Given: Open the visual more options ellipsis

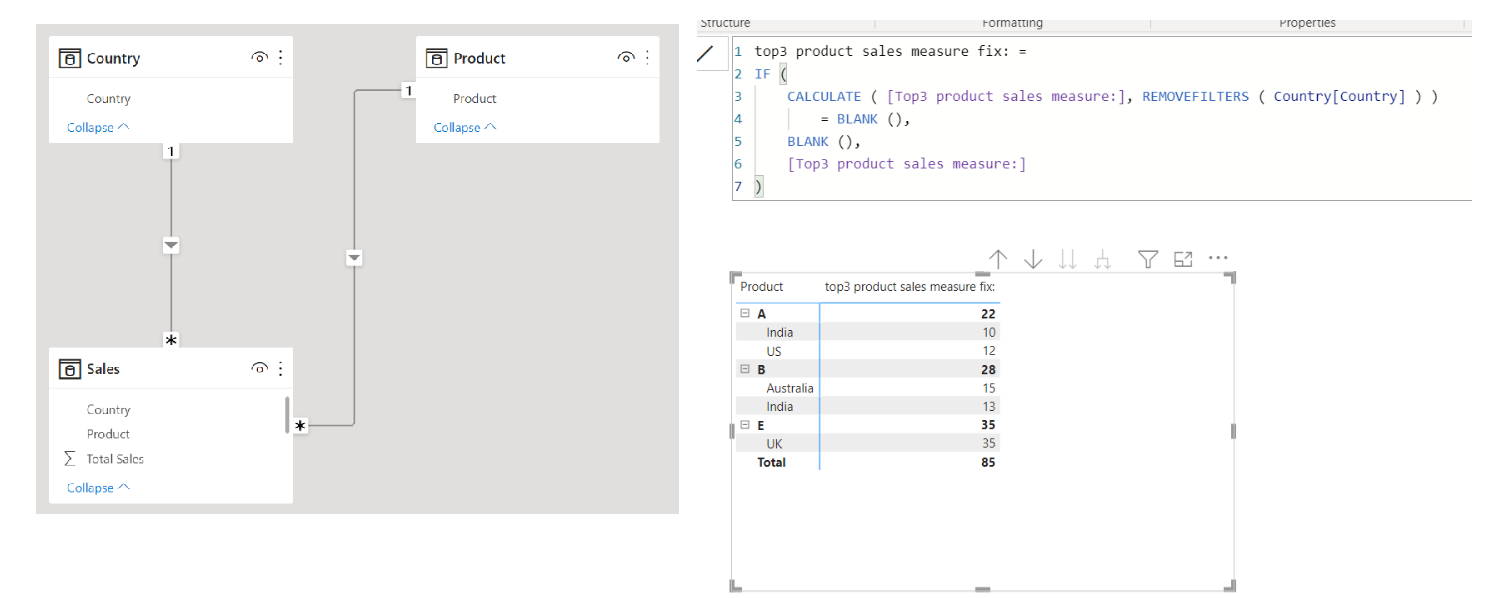Looking at the screenshot, I should click(1218, 258).
